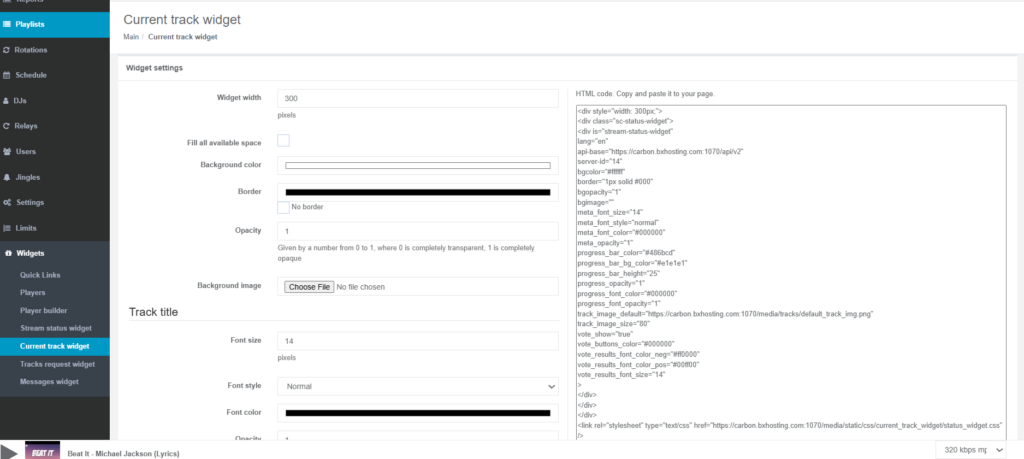Click the Users group icon
This screenshot has height=459, width=1024.
[x=7, y=151]
